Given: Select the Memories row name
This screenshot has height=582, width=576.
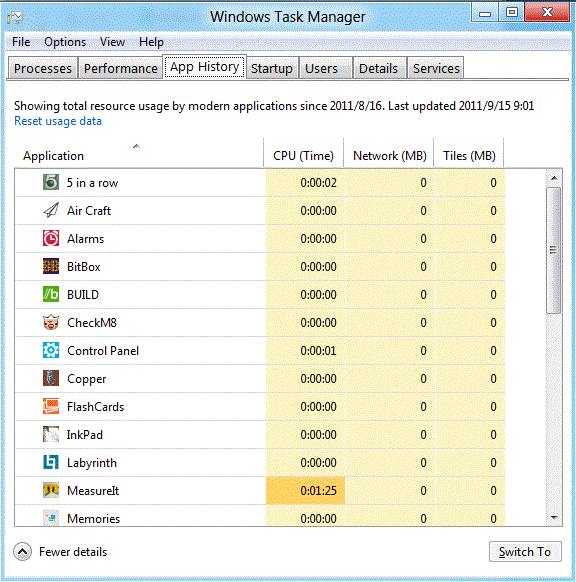Looking at the screenshot, I should click(94, 519).
